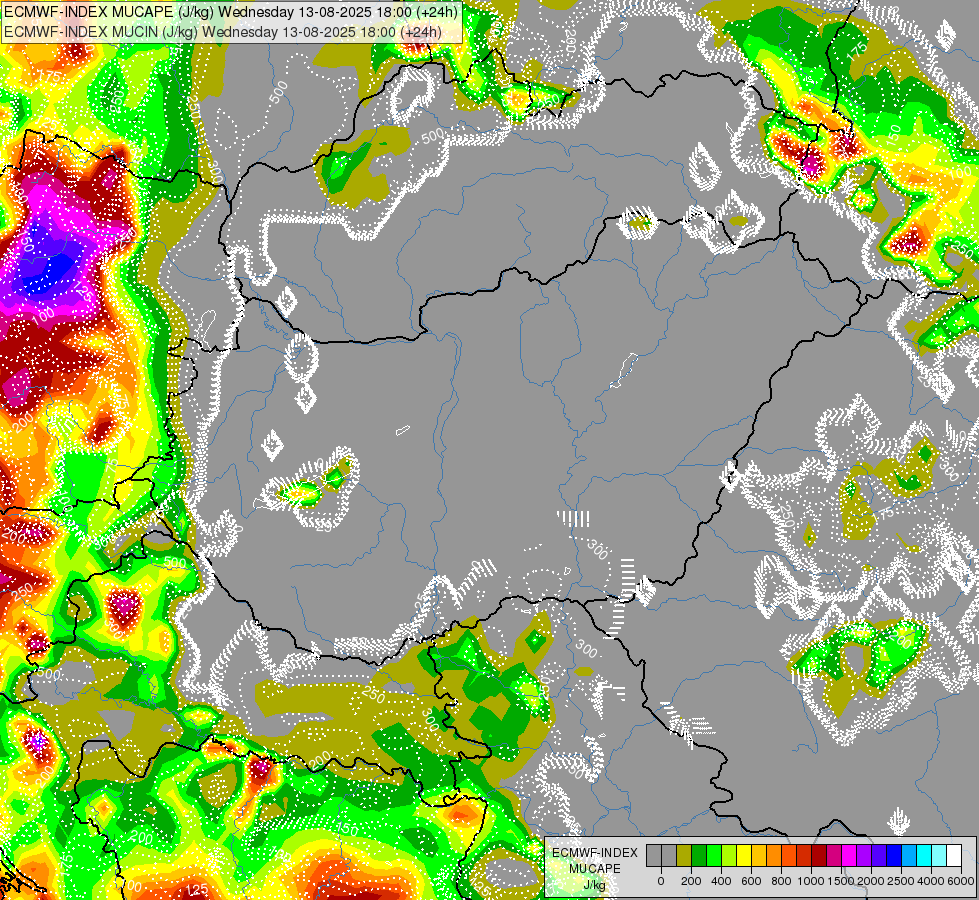Click the legend label '4000'
This screenshot has width=979, height=900.
(931, 881)
